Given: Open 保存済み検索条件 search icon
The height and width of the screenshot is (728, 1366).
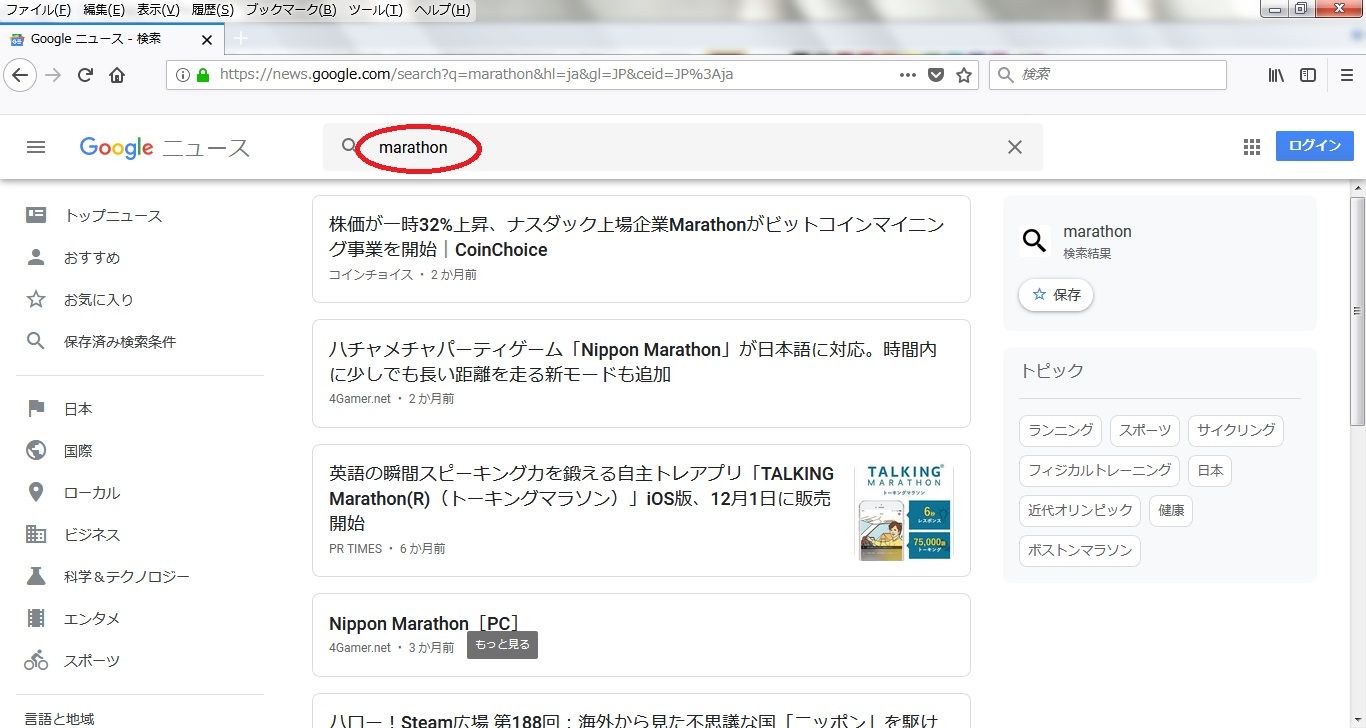Looking at the screenshot, I should pyautogui.click(x=36, y=341).
